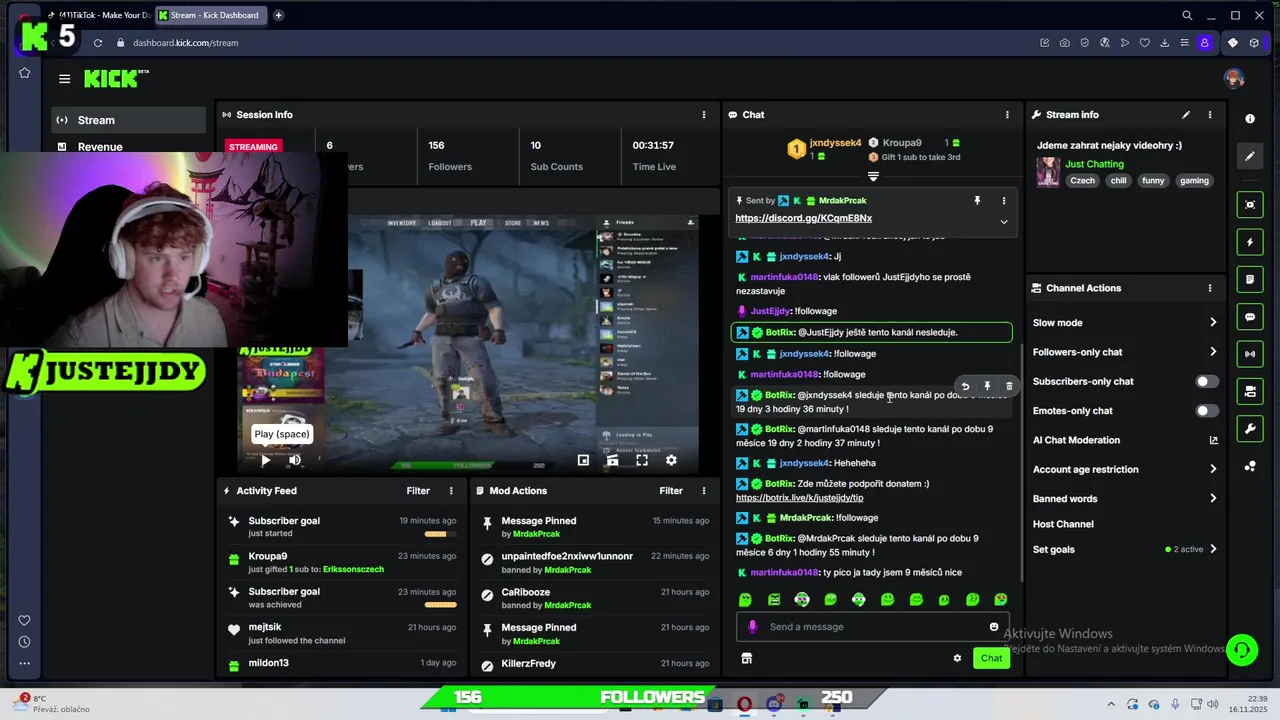Expand Slow mode options

1213,323
